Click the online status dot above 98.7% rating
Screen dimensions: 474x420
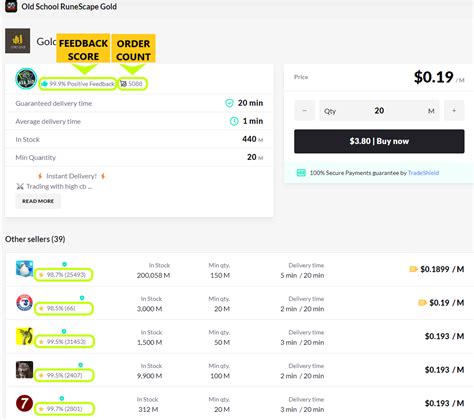[64, 264]
